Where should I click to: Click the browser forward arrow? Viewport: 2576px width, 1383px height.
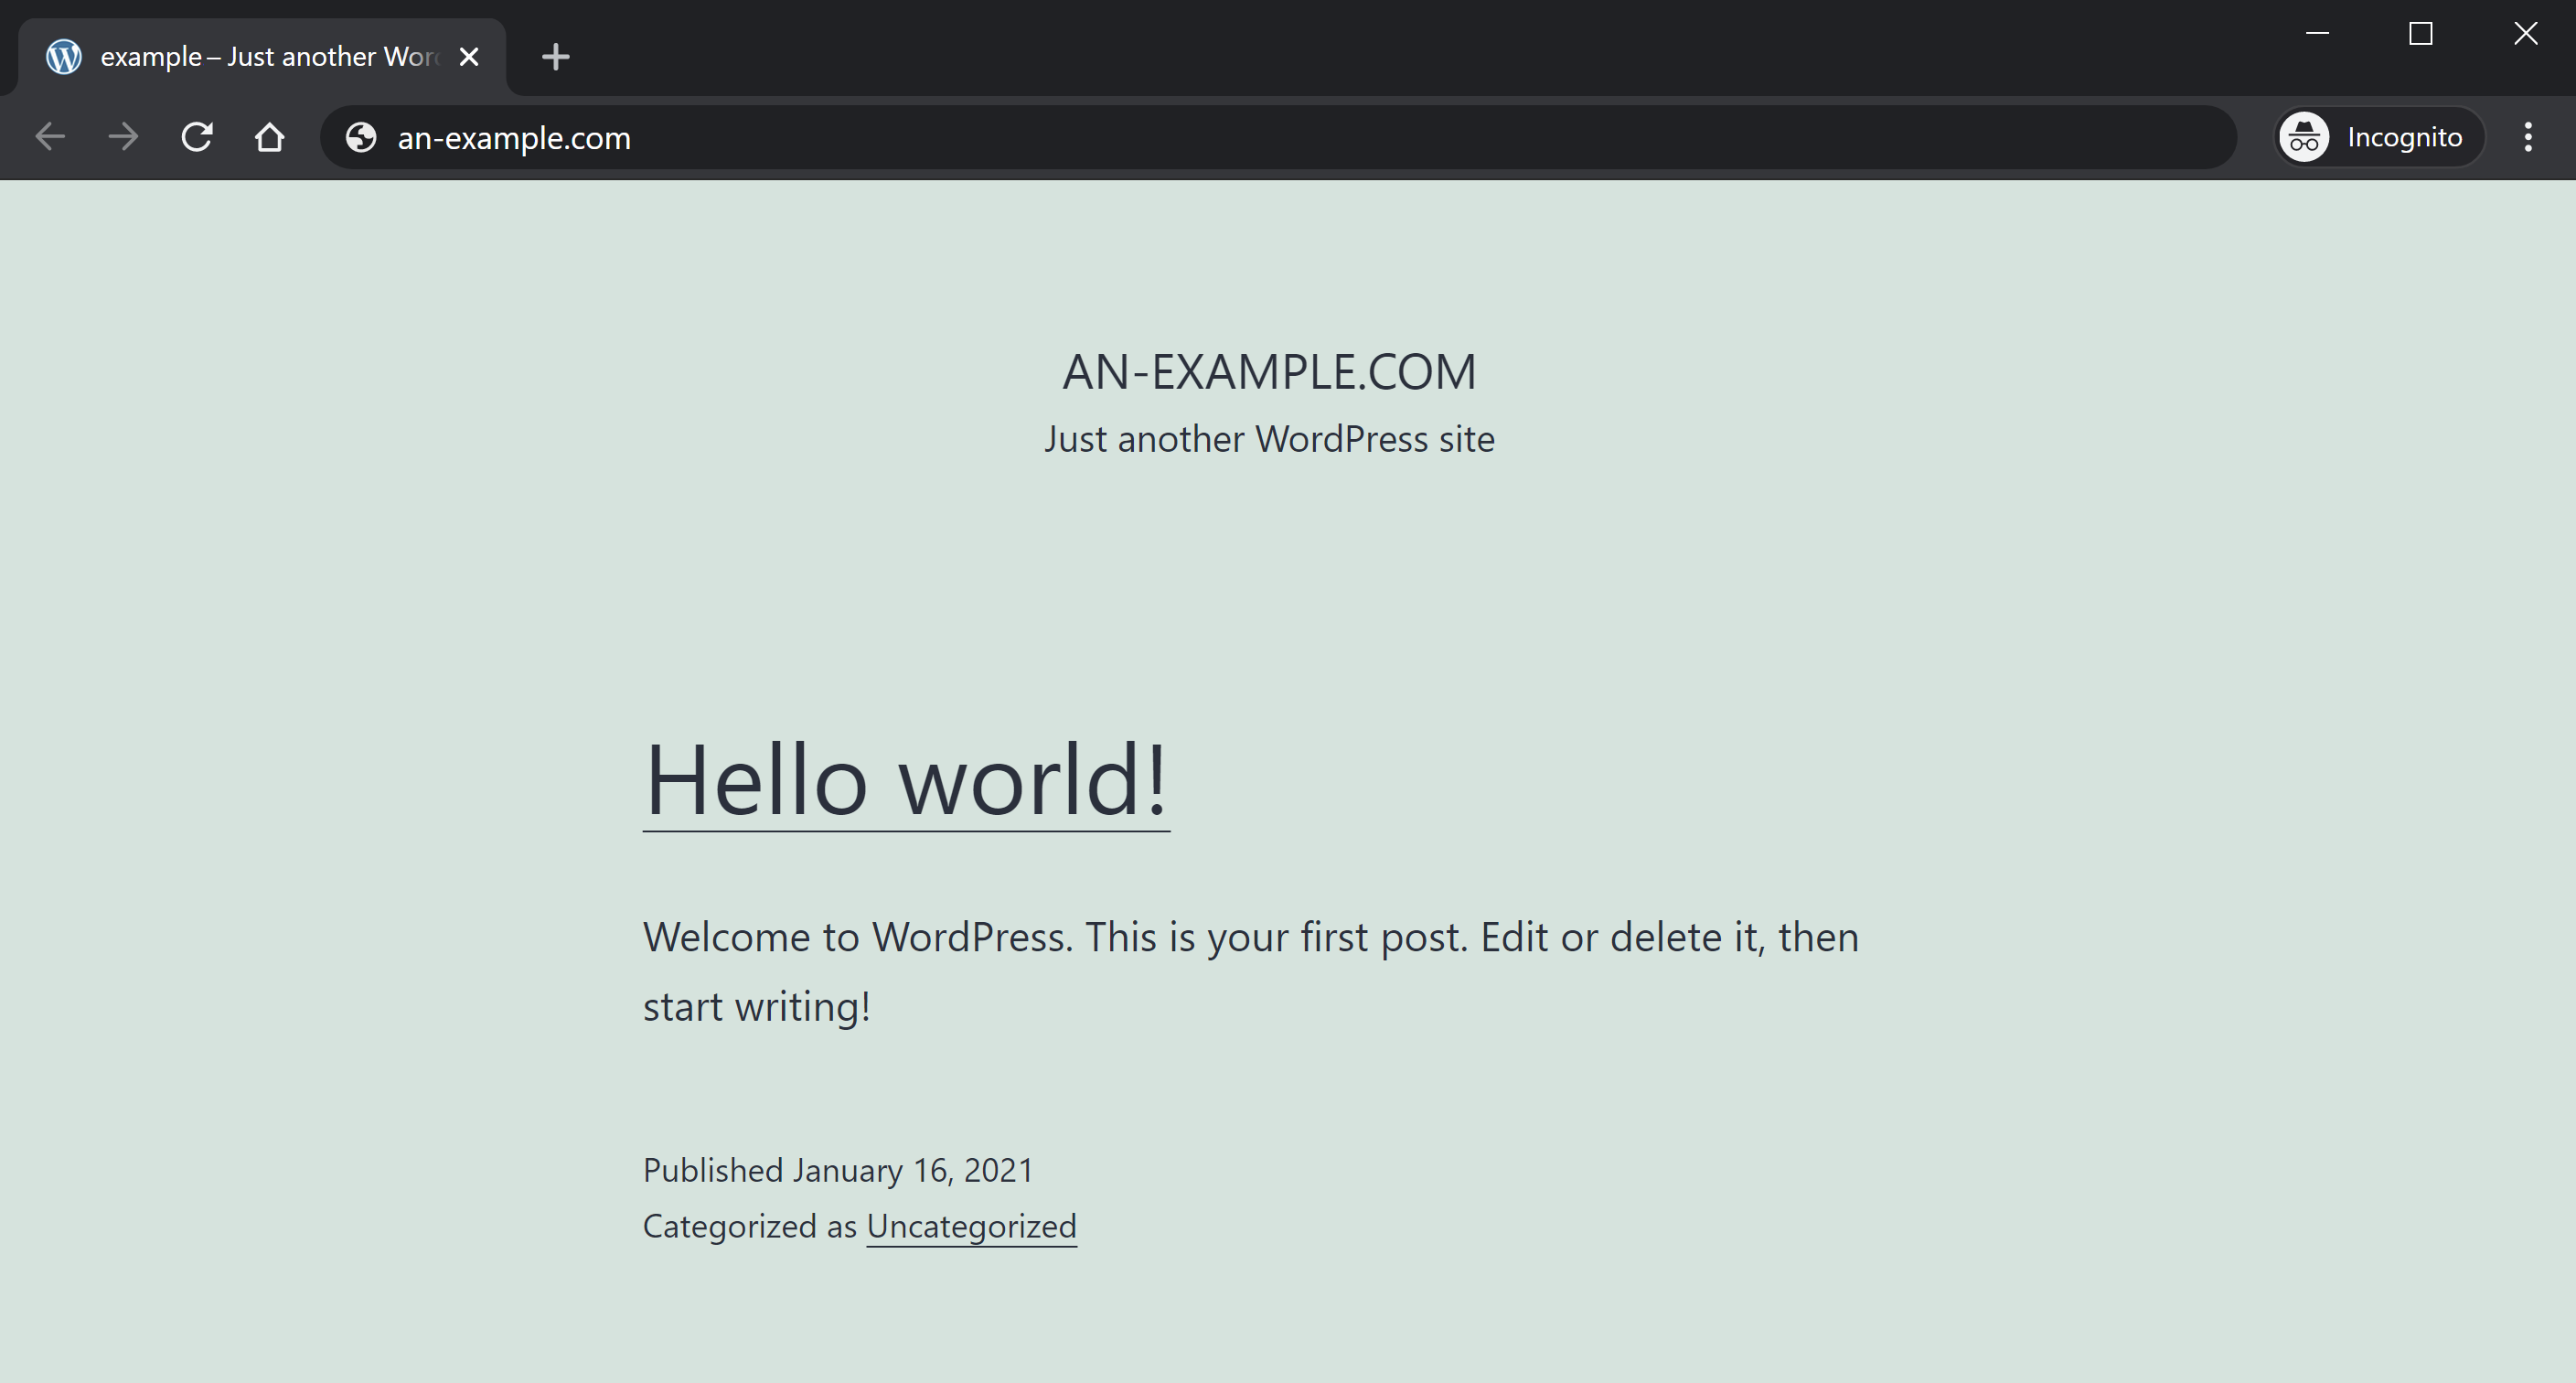coord(123,137)
